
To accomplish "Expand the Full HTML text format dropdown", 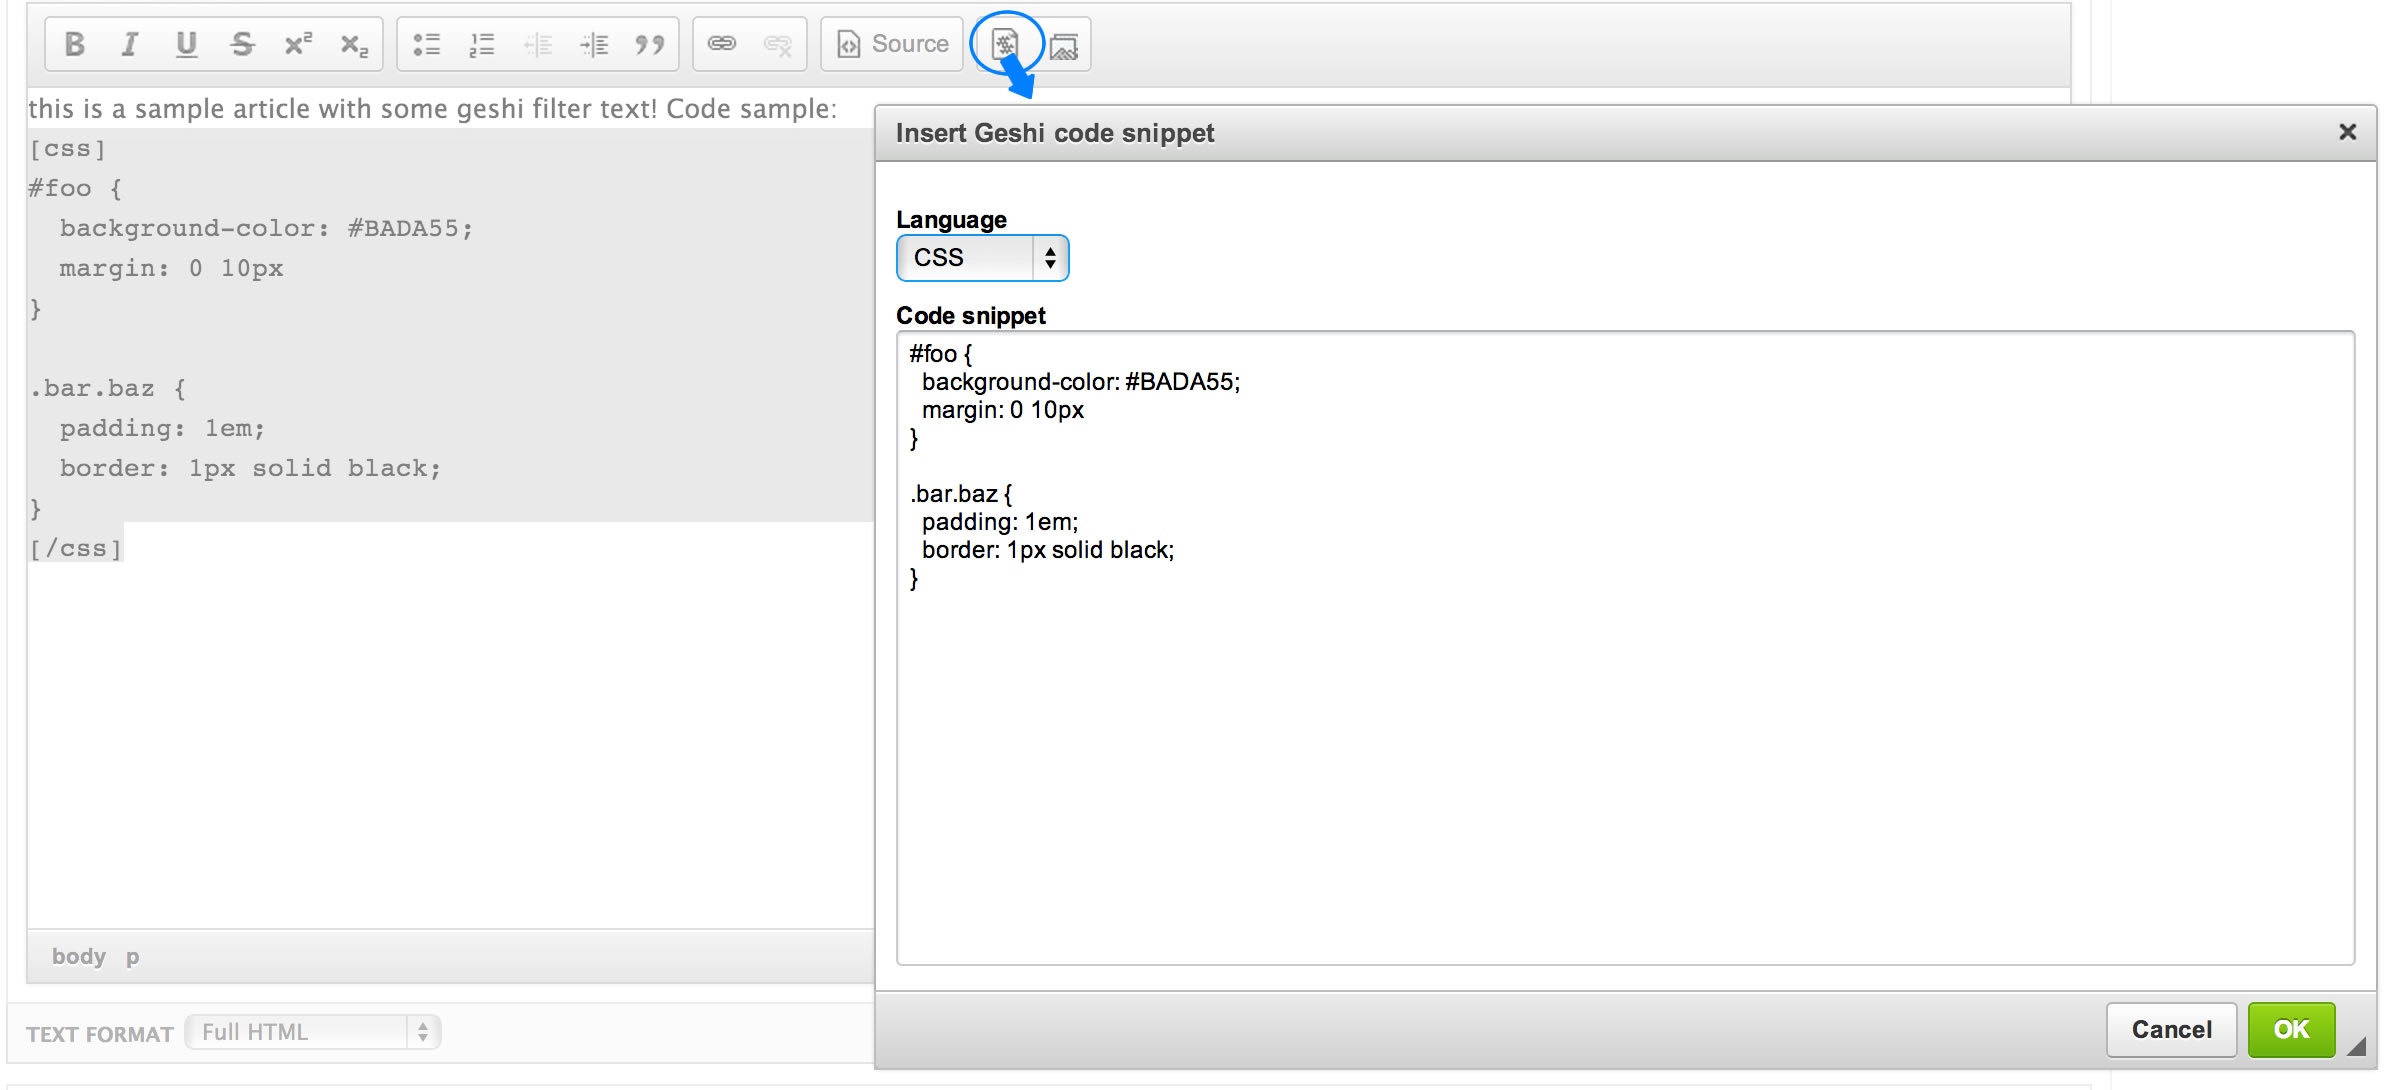I will pos(313,1032).
